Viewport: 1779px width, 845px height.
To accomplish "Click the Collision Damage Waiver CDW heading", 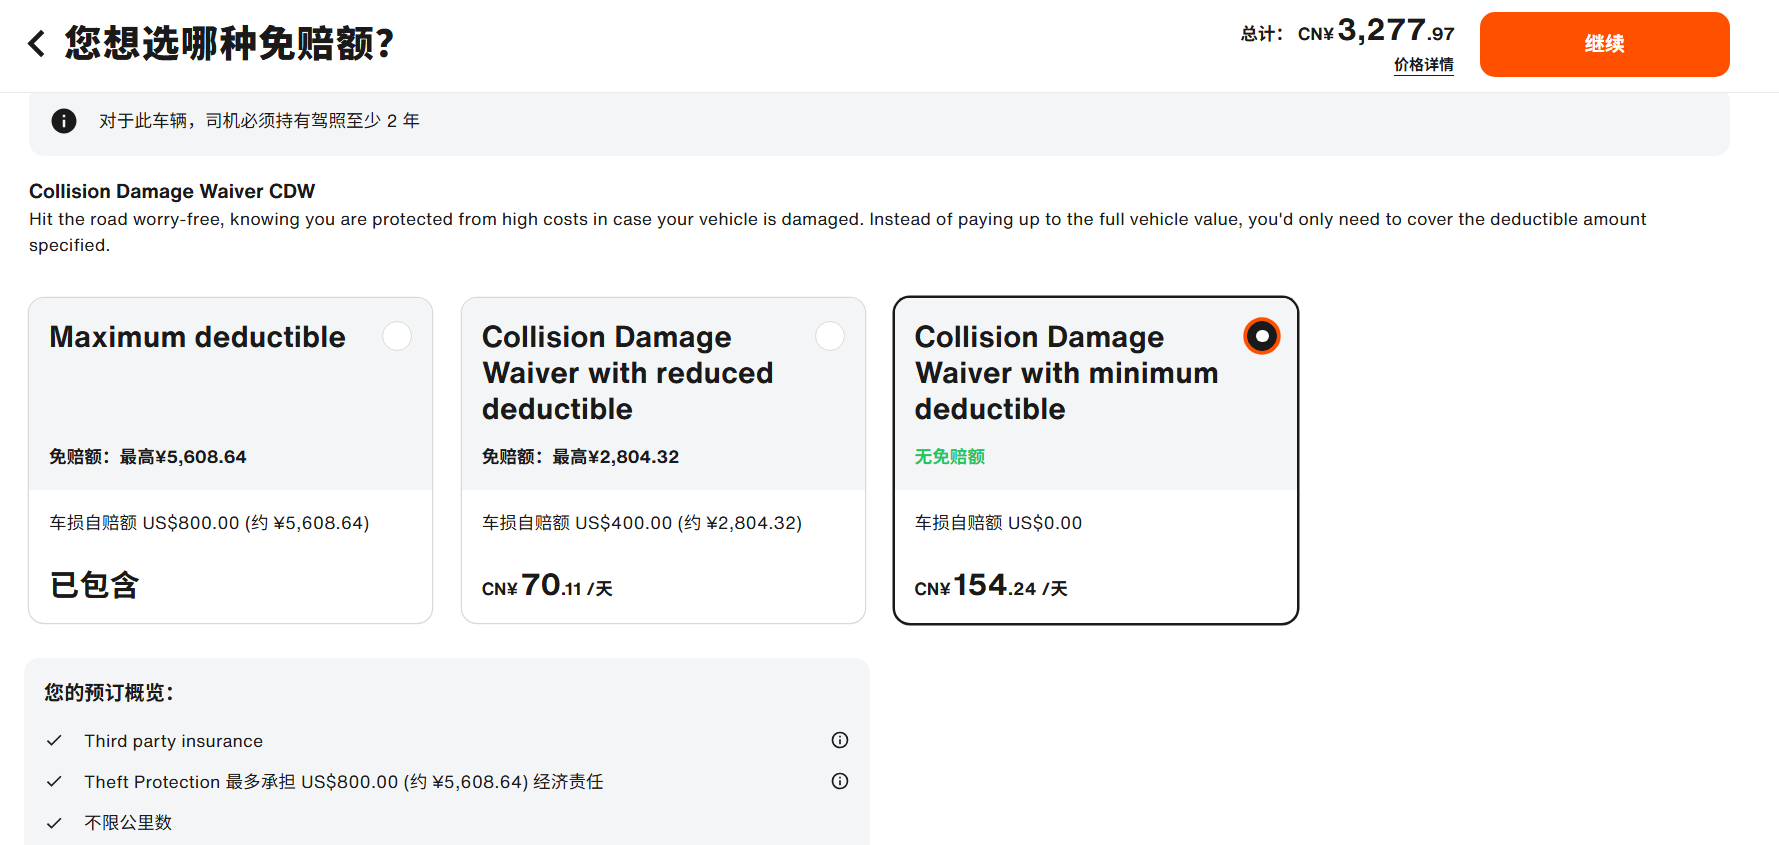I will 172,191.
